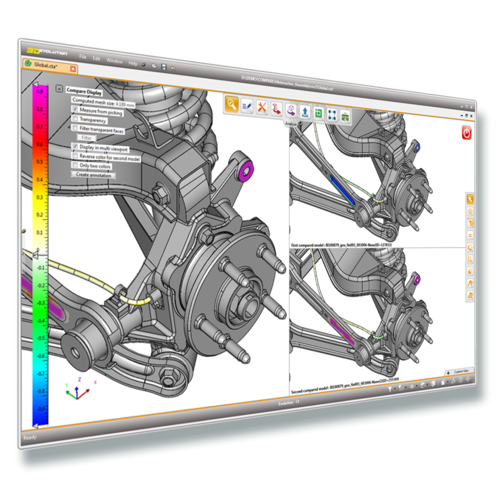Adjust top marker of color scale
Image resolution: width=500 pixels, height=500 pixels.
tap(36, 84)
